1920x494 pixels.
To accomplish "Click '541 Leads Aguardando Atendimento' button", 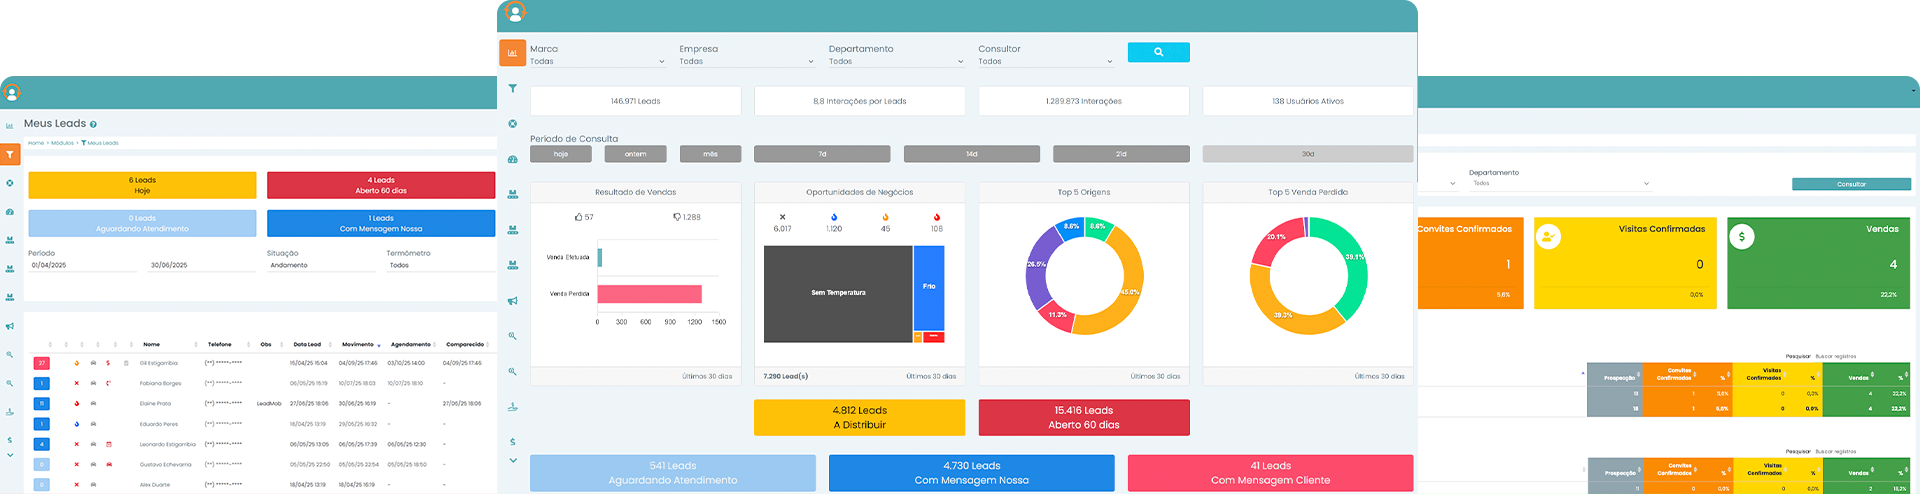I will [x=673, y=473].
